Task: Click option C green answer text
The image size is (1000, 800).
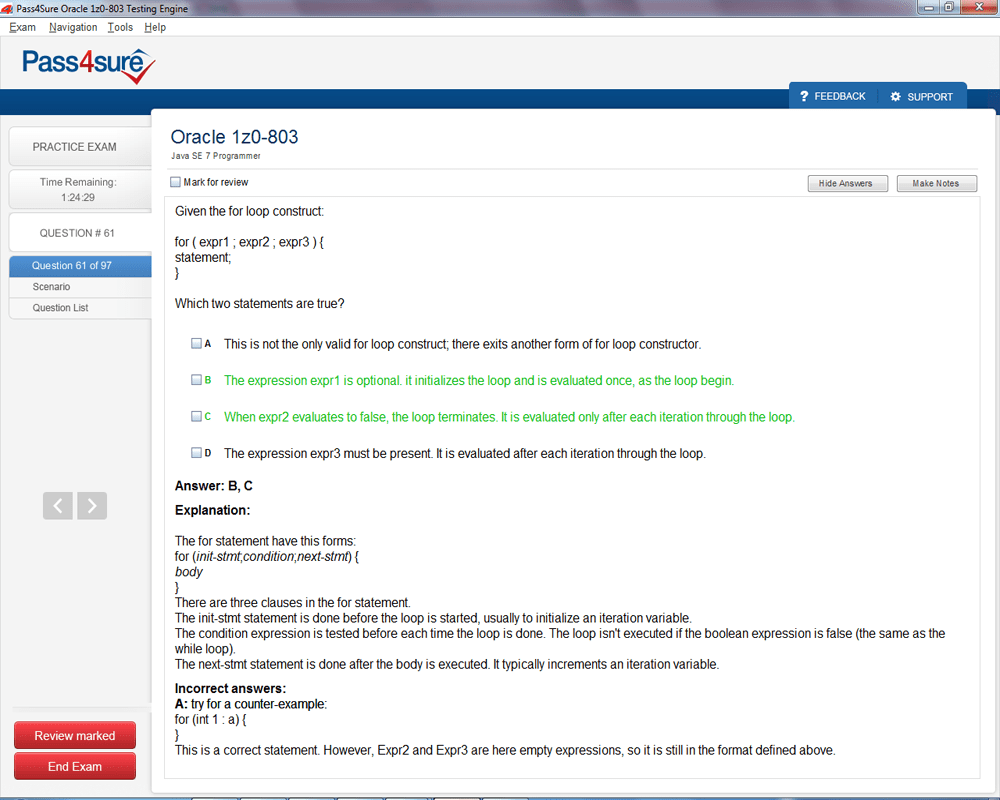Action: [509, 417]
